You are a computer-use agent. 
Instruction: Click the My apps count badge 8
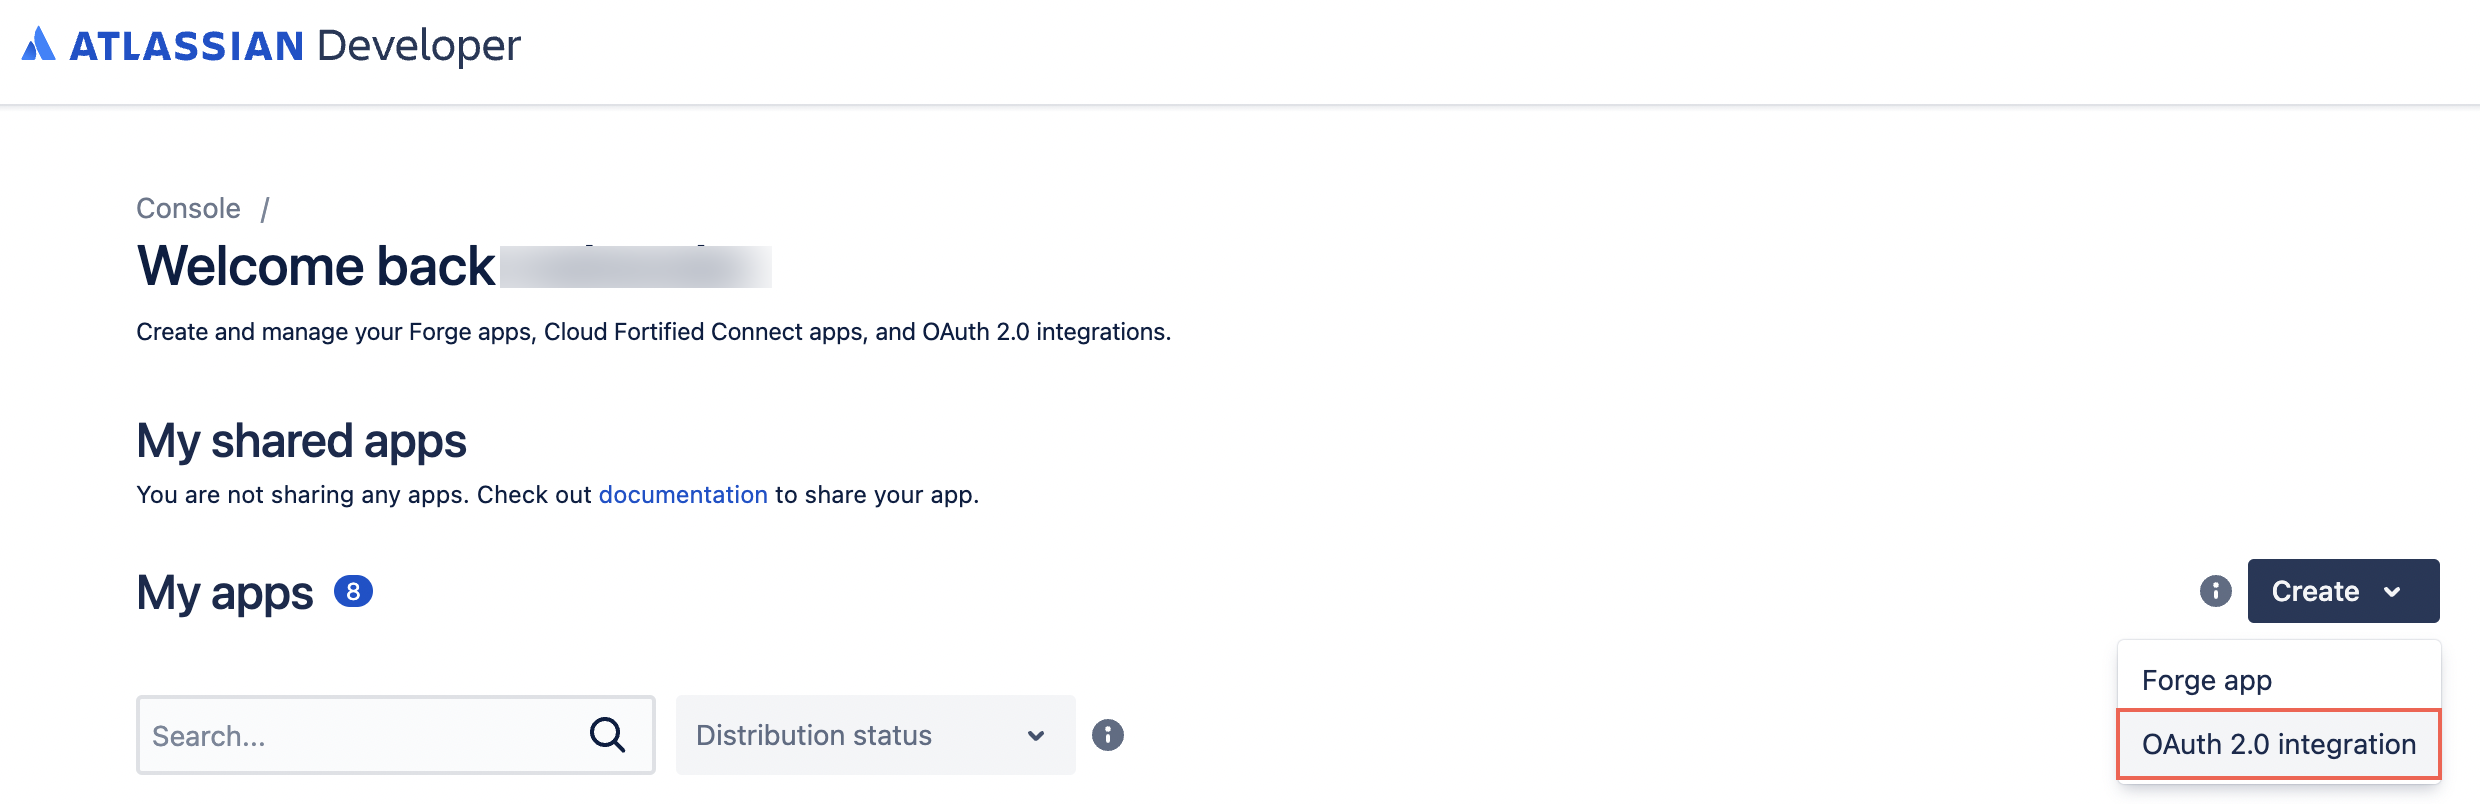[353, 592]
